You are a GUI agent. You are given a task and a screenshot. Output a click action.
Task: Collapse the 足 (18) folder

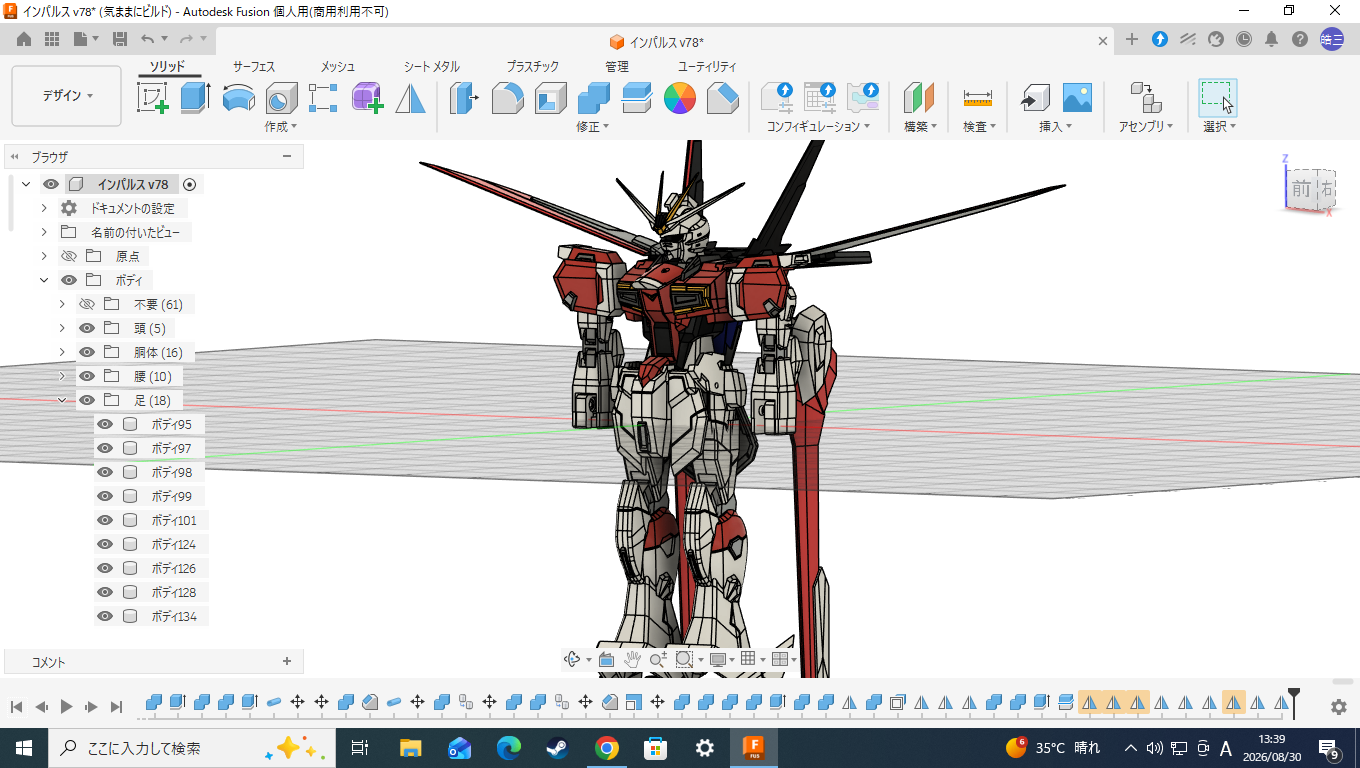[62, 400]
